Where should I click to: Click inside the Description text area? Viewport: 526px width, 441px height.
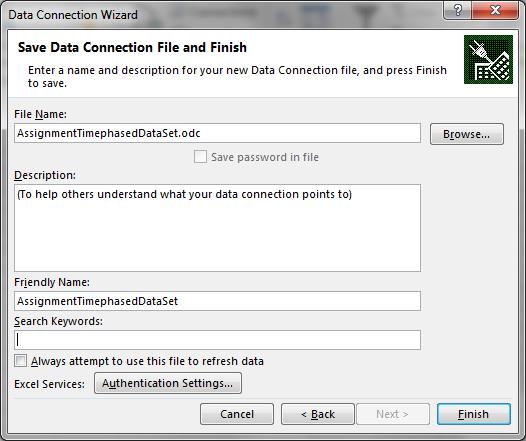(217, 228)
